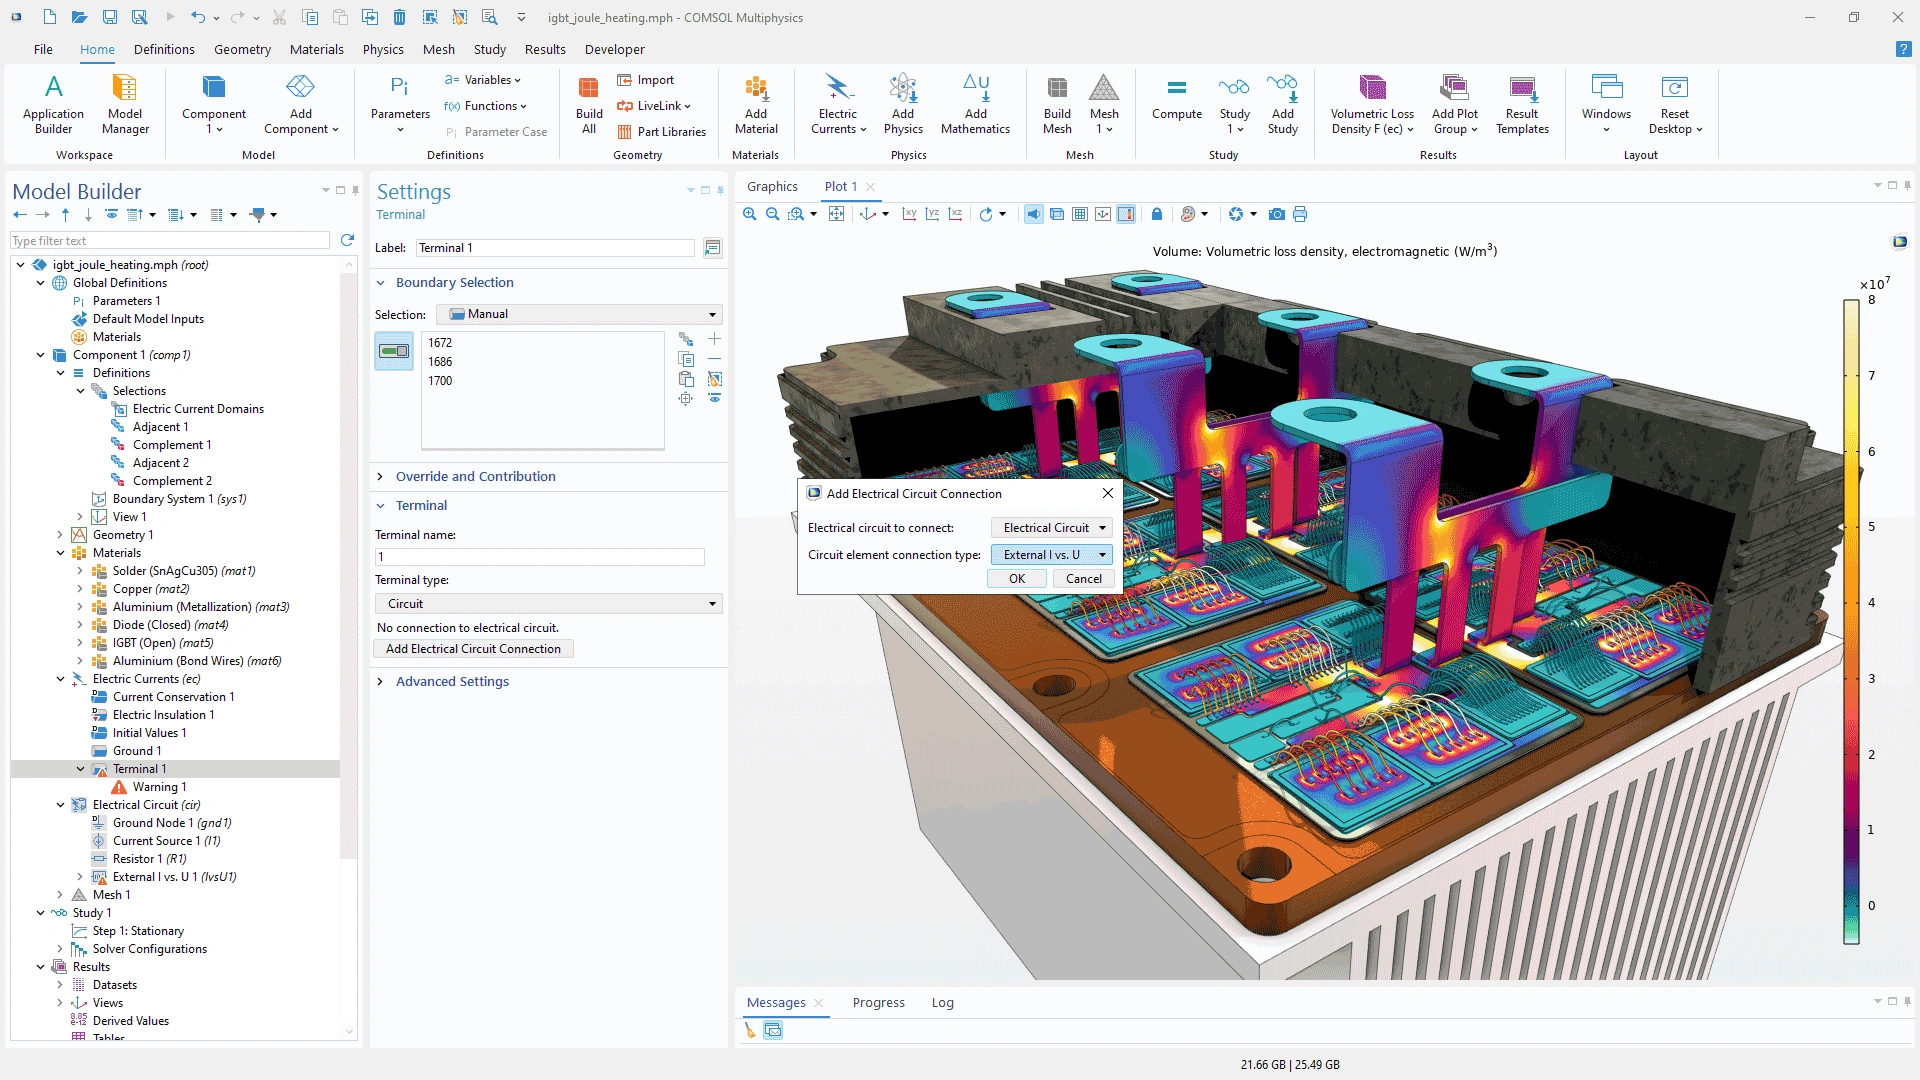Expand the Advanced Settings section

pos(452,682)
